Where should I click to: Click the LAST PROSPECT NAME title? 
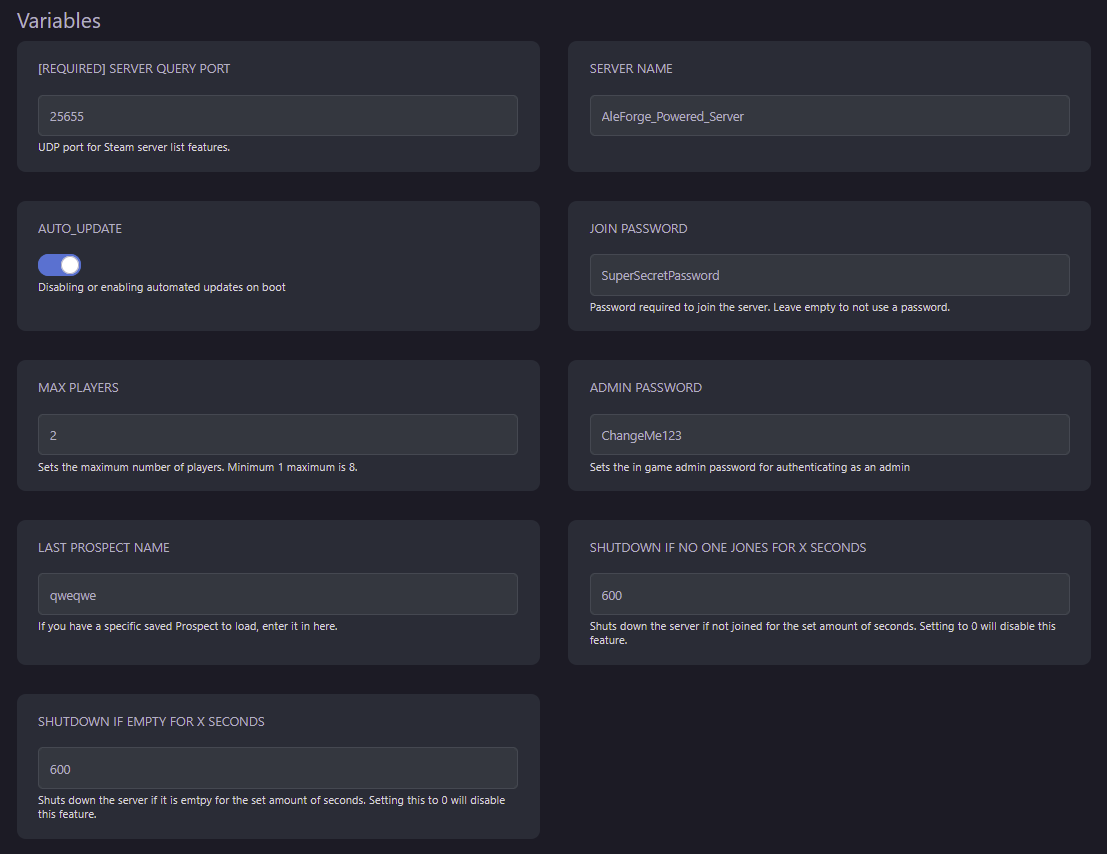104,548
